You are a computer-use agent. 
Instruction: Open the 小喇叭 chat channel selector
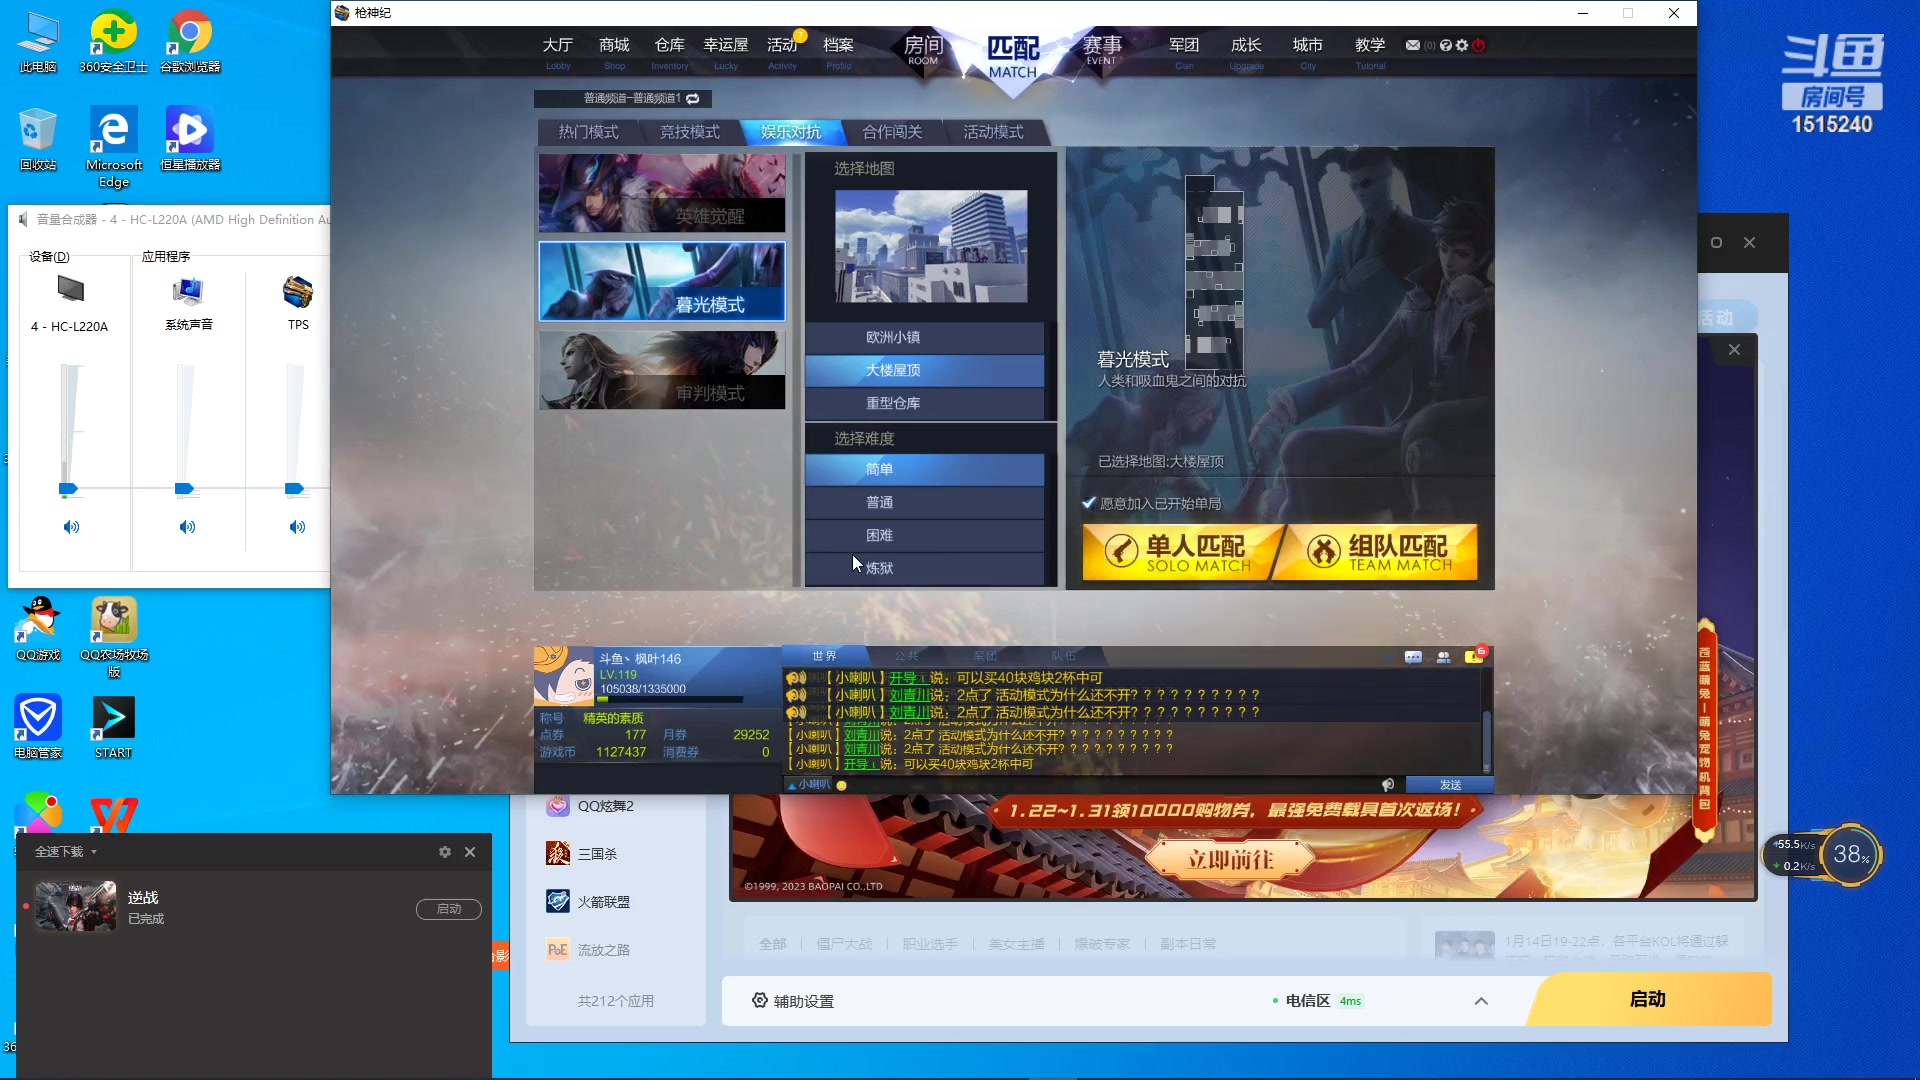[808, 785]
